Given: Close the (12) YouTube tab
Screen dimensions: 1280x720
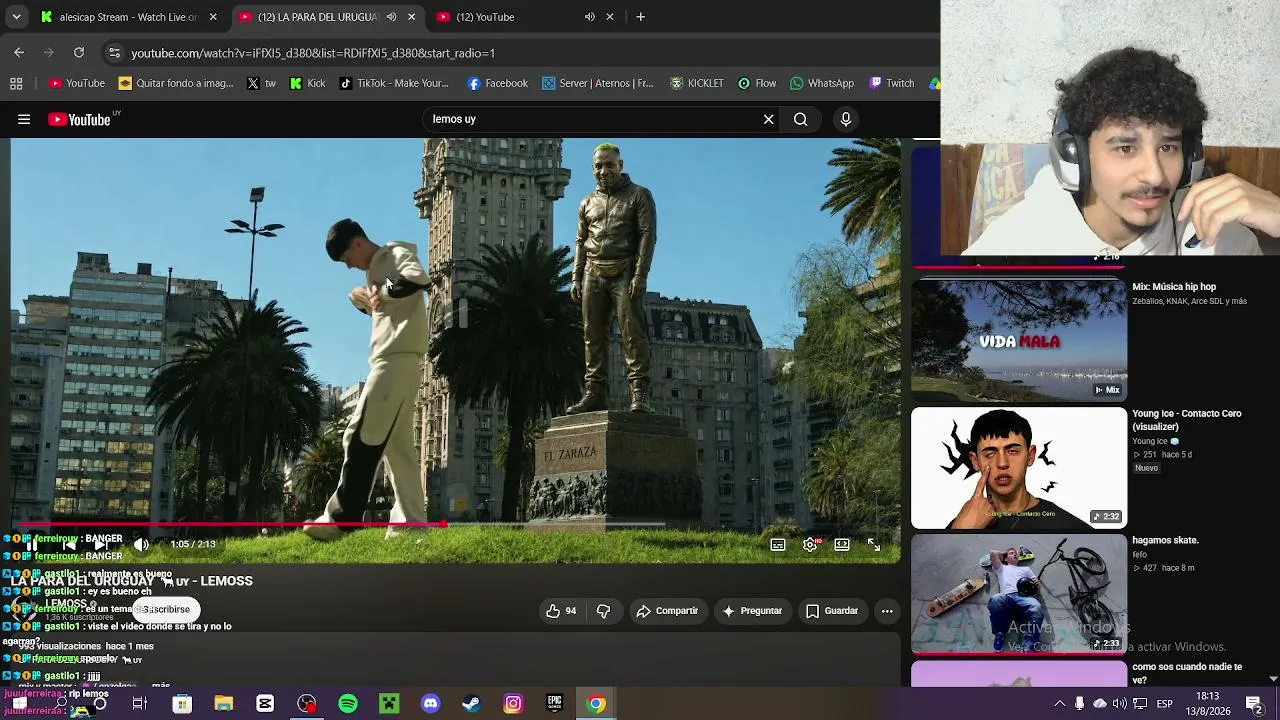Looking at the screenshot, I should 610,17.
